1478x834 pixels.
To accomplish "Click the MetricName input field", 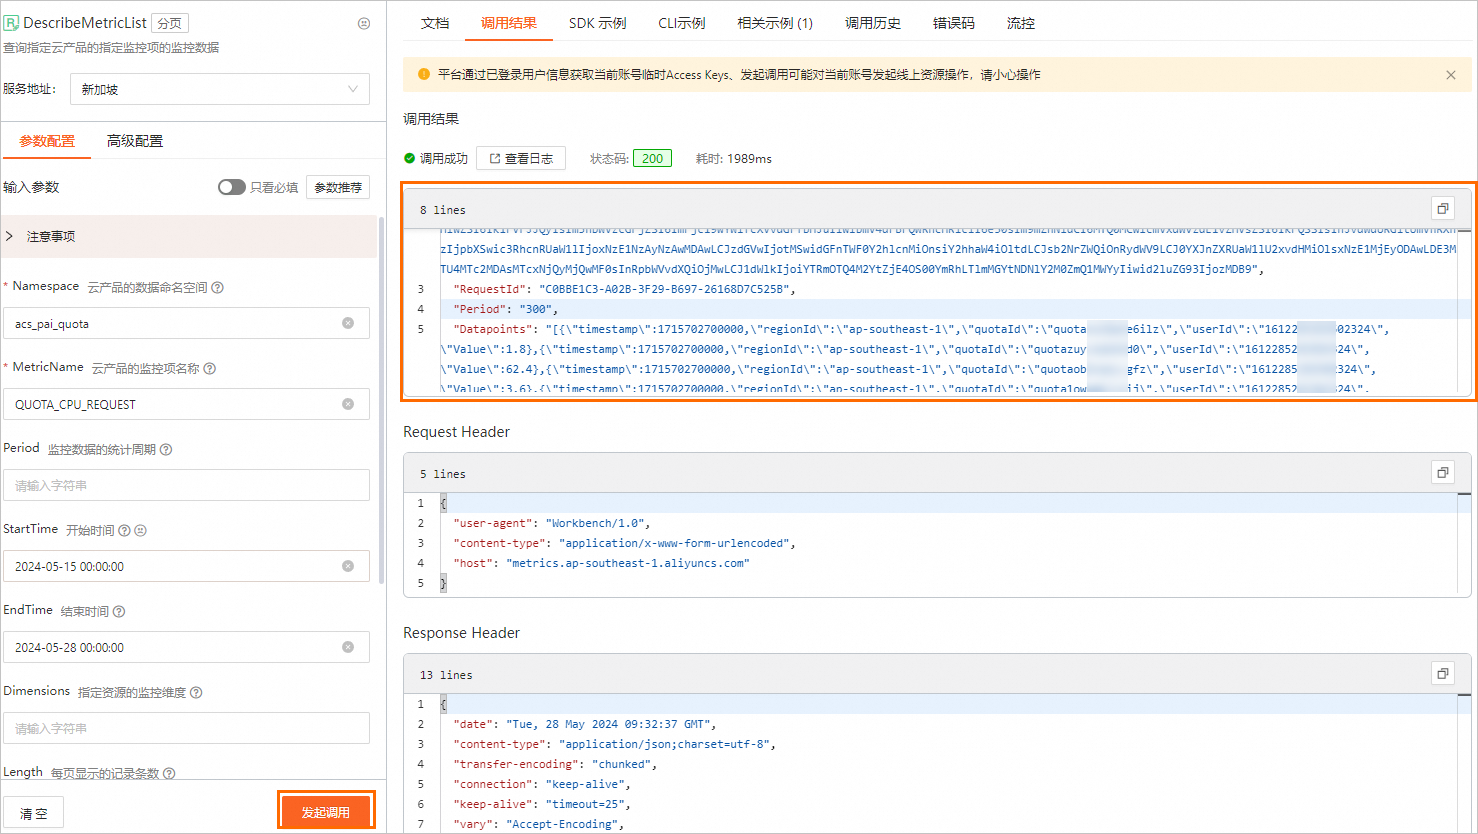I will coord(186,404).
